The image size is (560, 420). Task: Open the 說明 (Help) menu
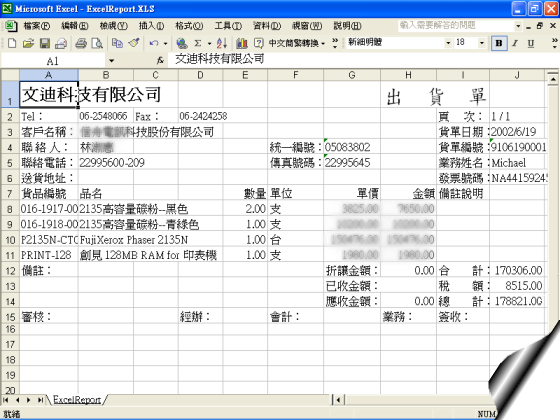click(x=347, y=26)
